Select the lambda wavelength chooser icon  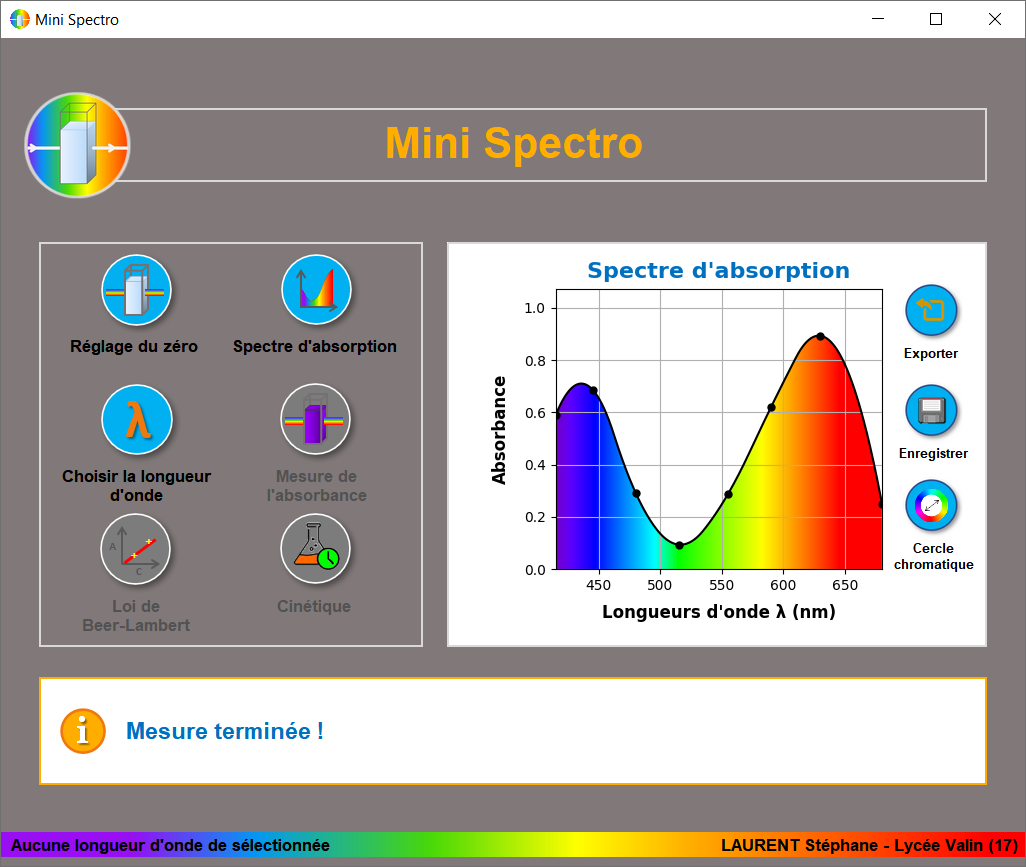click(x=137, y=420)
